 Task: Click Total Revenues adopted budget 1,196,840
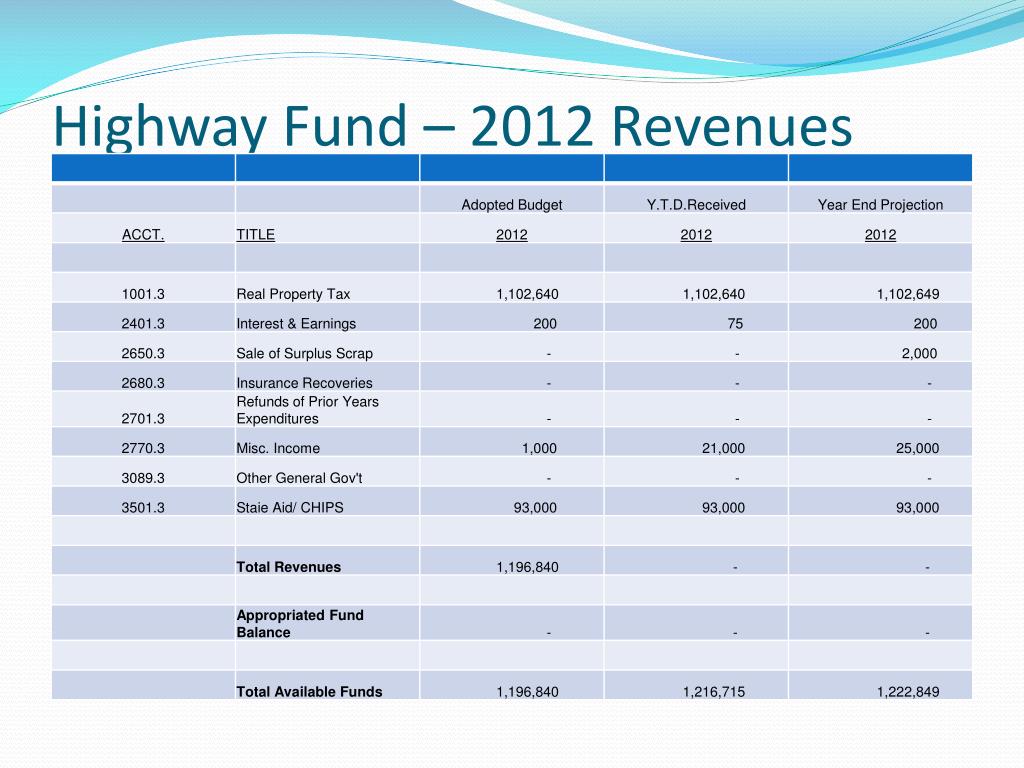click(527, 567)
